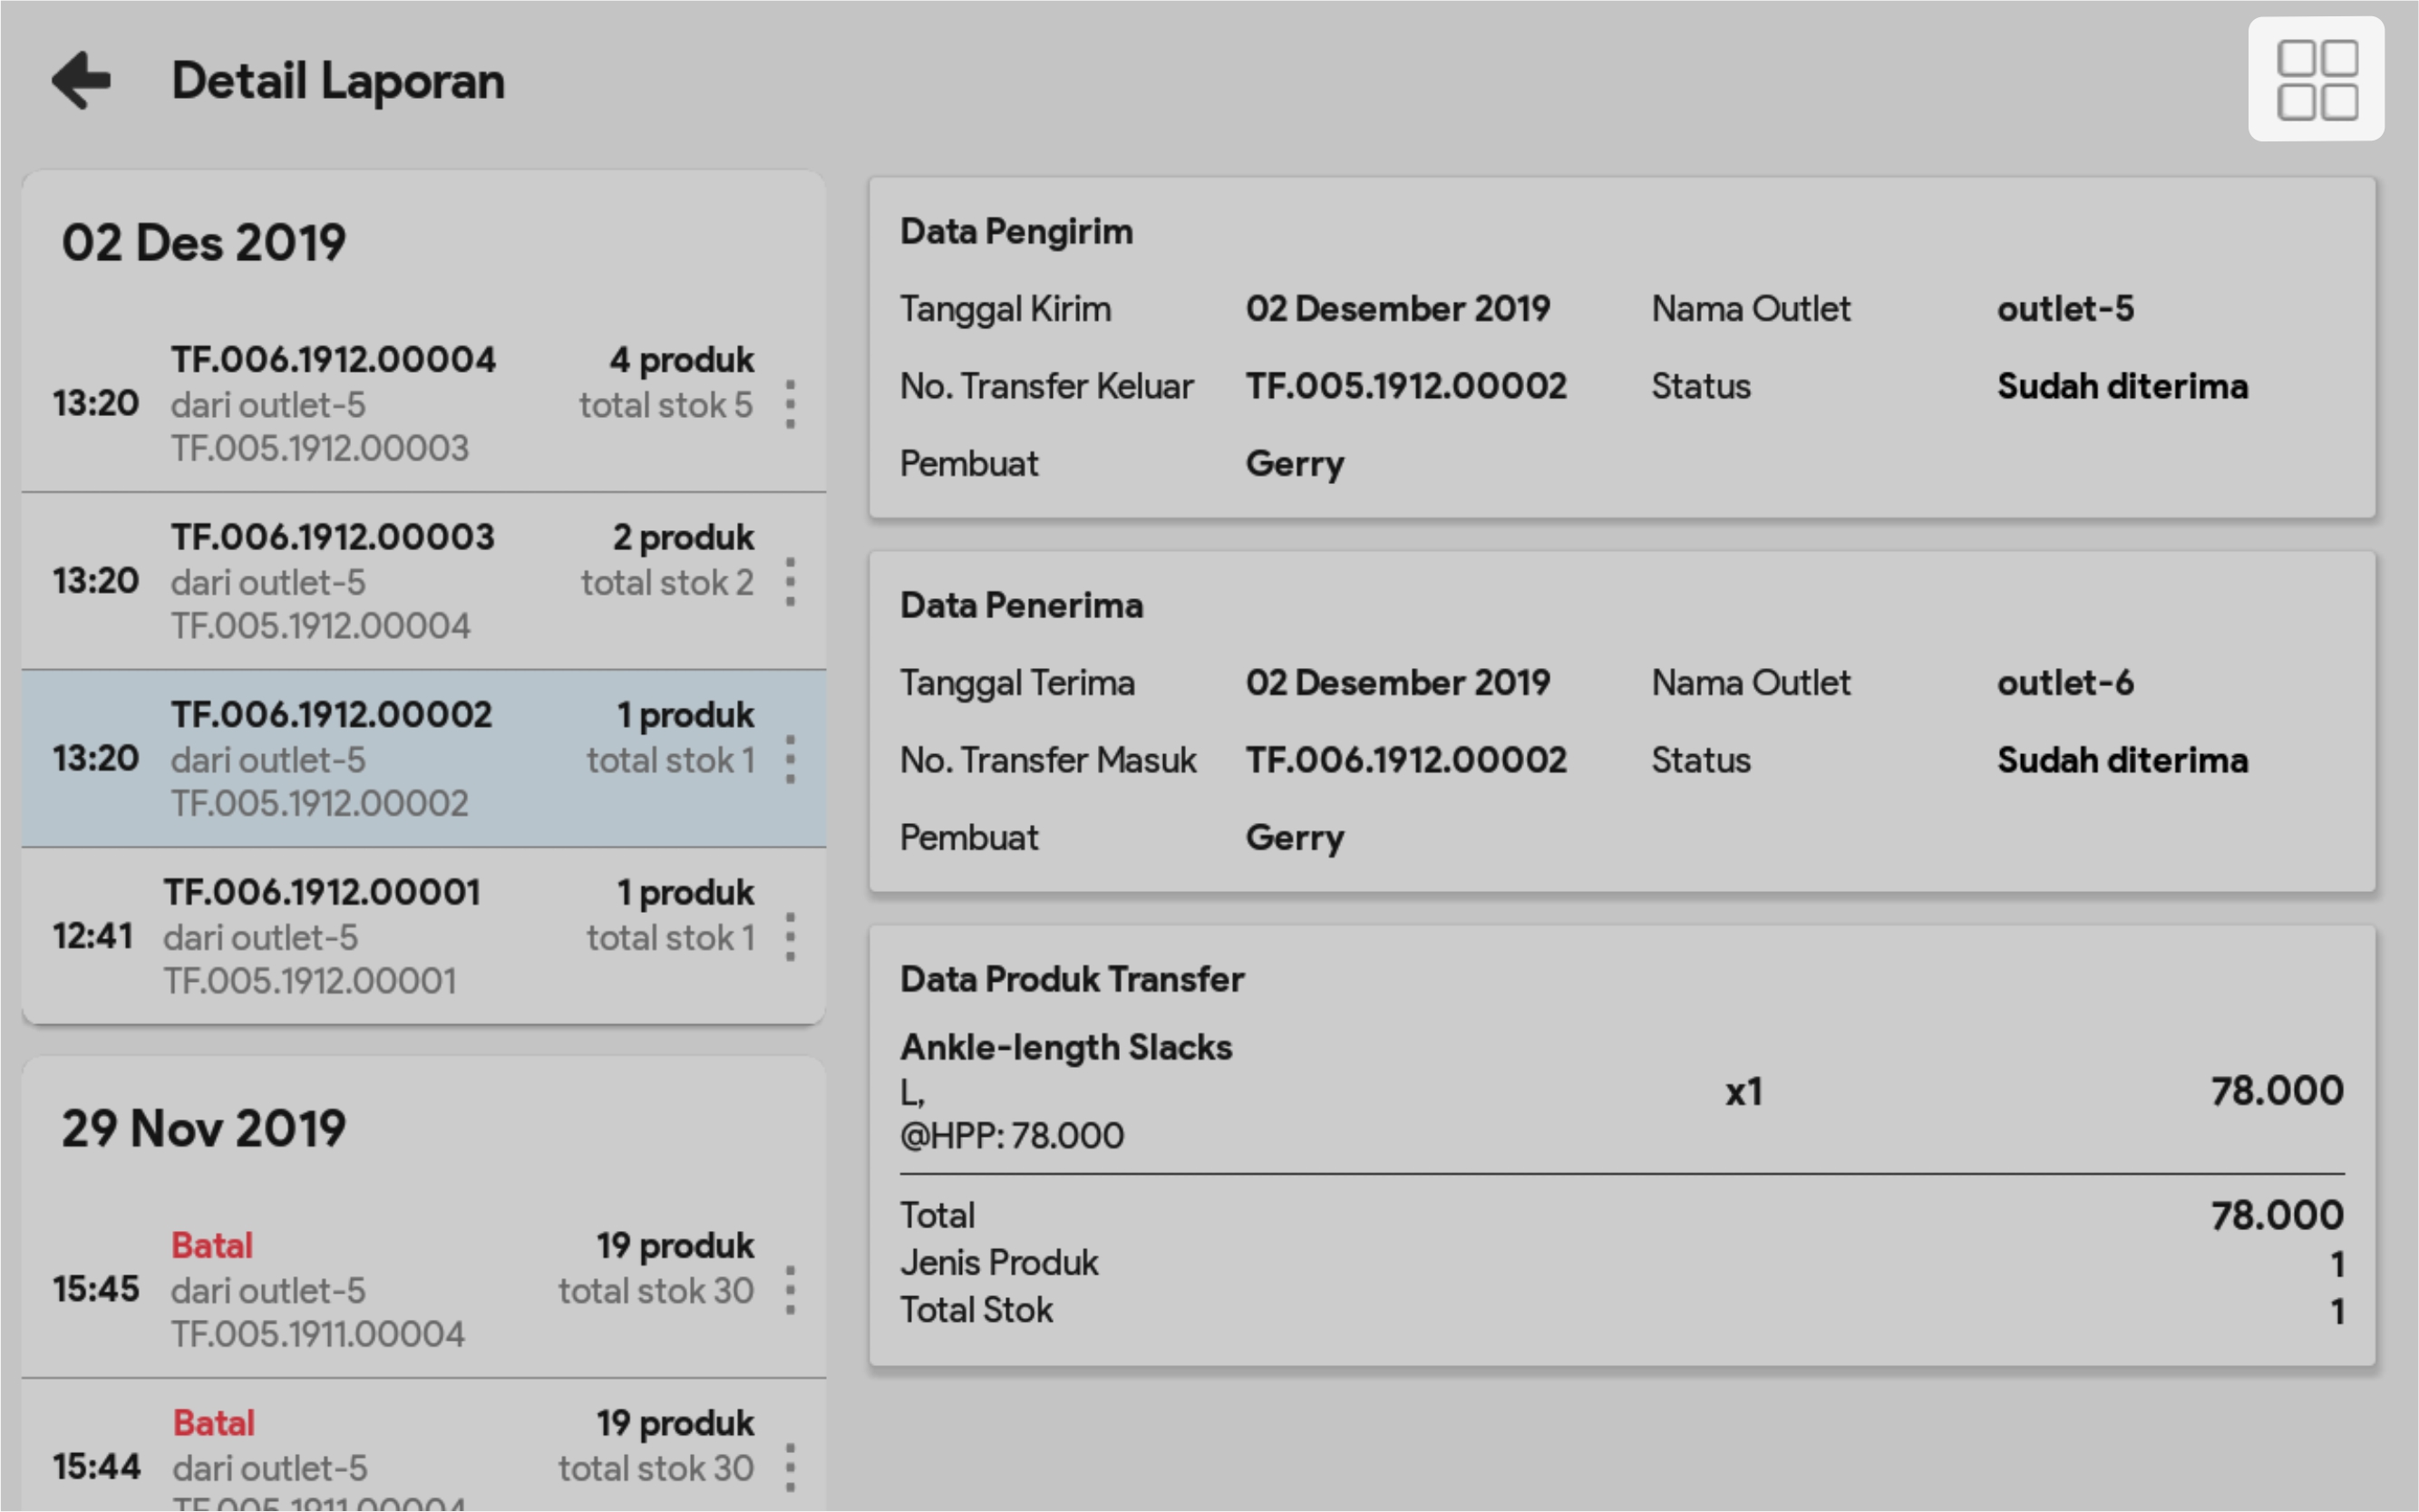This screenshot has width=2419, height=1512.
Task: Select highlighted transfer TF.006.1912.00002
Action: (x=400, y=759)
